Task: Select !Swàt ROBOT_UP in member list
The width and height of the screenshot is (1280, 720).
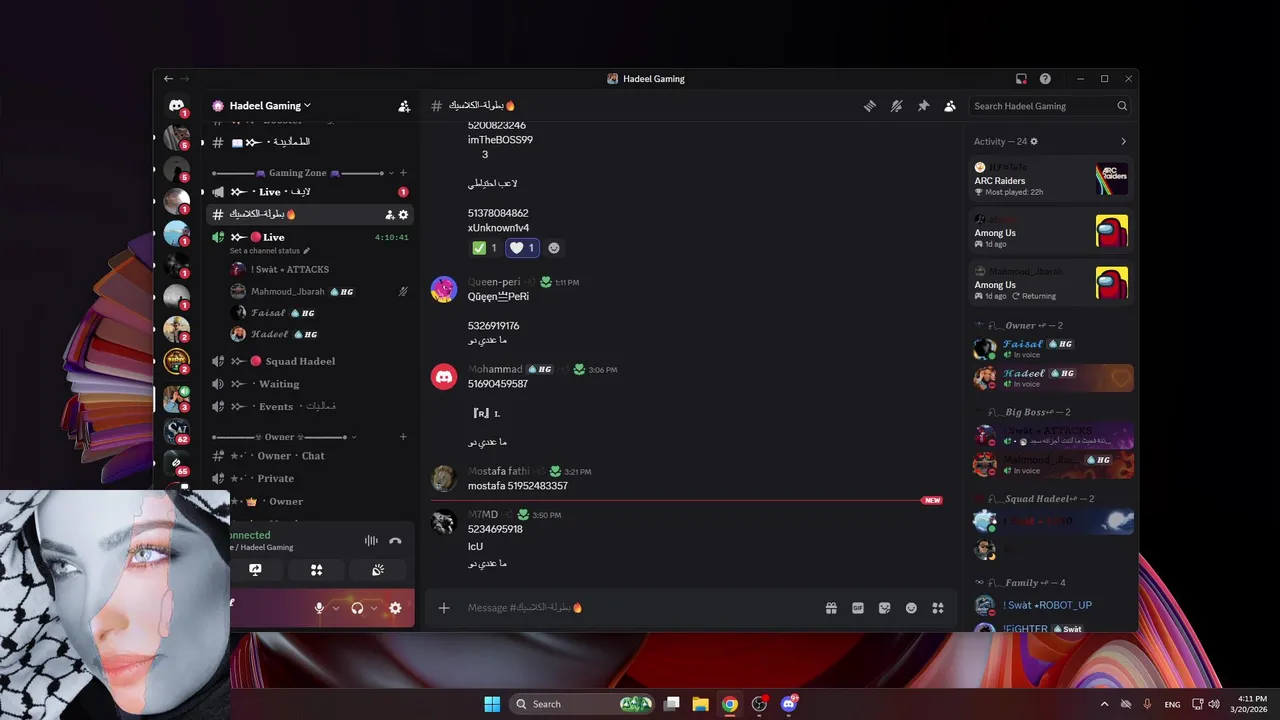Action: 1052,606
